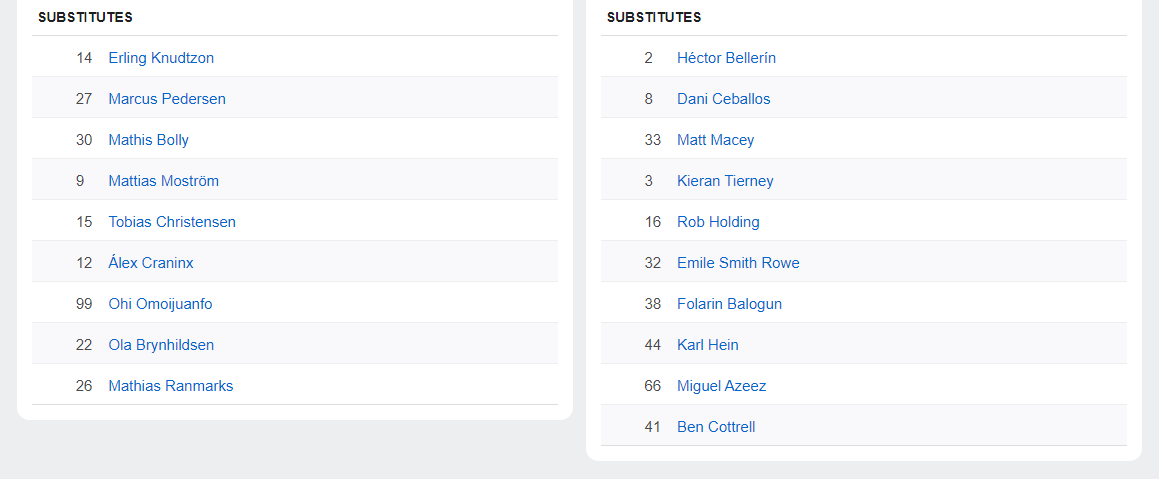Screen dimensions: 1159x479
Task: Open Kieran Tierney's player page
Action: [725, 181]
